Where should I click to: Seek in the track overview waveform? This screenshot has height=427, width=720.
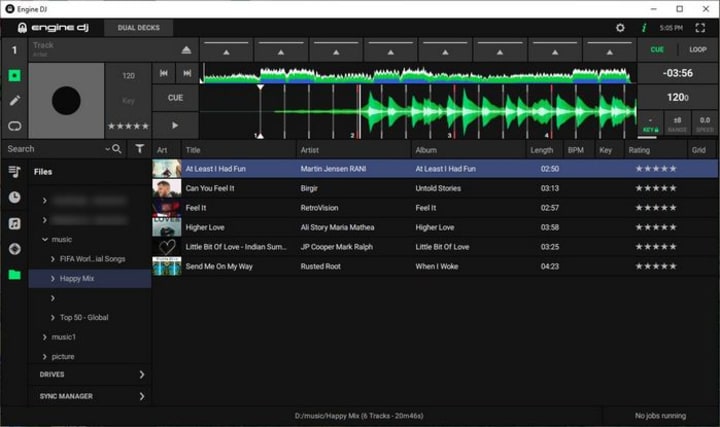click(417, 75)
